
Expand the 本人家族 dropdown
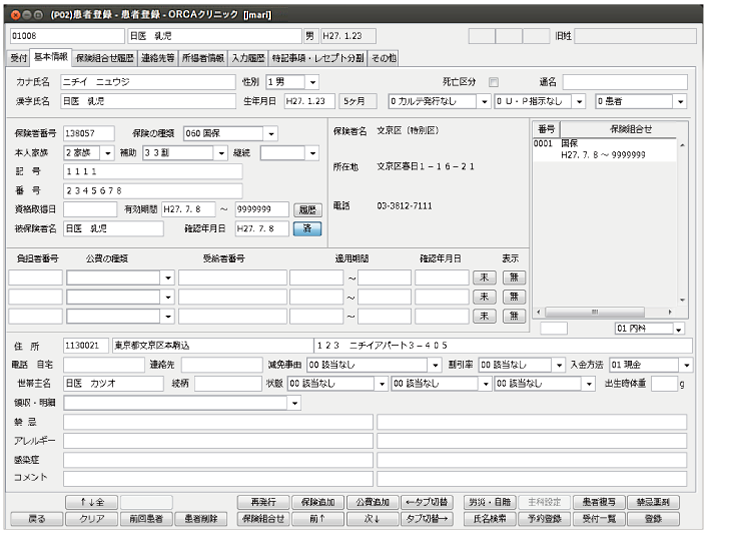pyautogui.click(x=108, y=153)
